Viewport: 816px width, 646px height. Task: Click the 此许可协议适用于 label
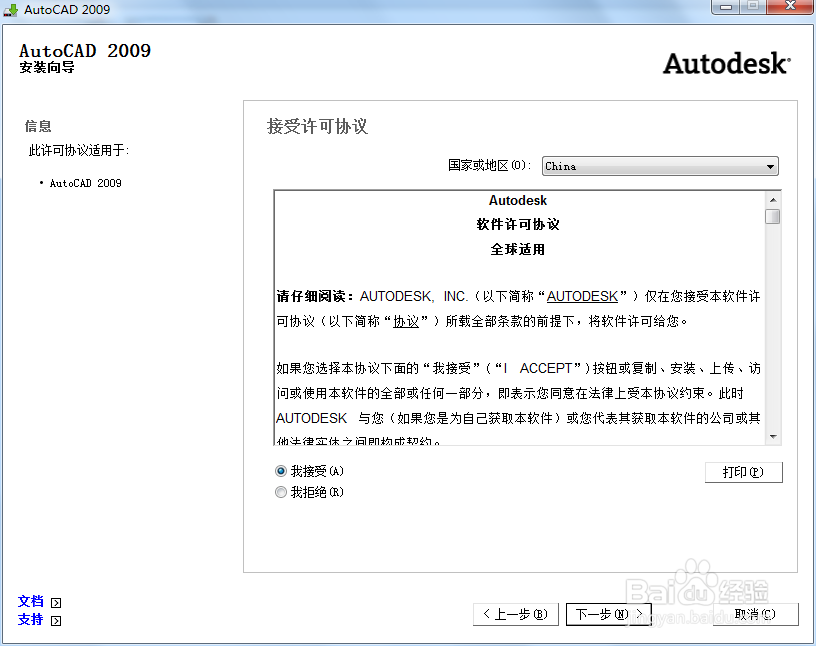click(x=79, y=150)
